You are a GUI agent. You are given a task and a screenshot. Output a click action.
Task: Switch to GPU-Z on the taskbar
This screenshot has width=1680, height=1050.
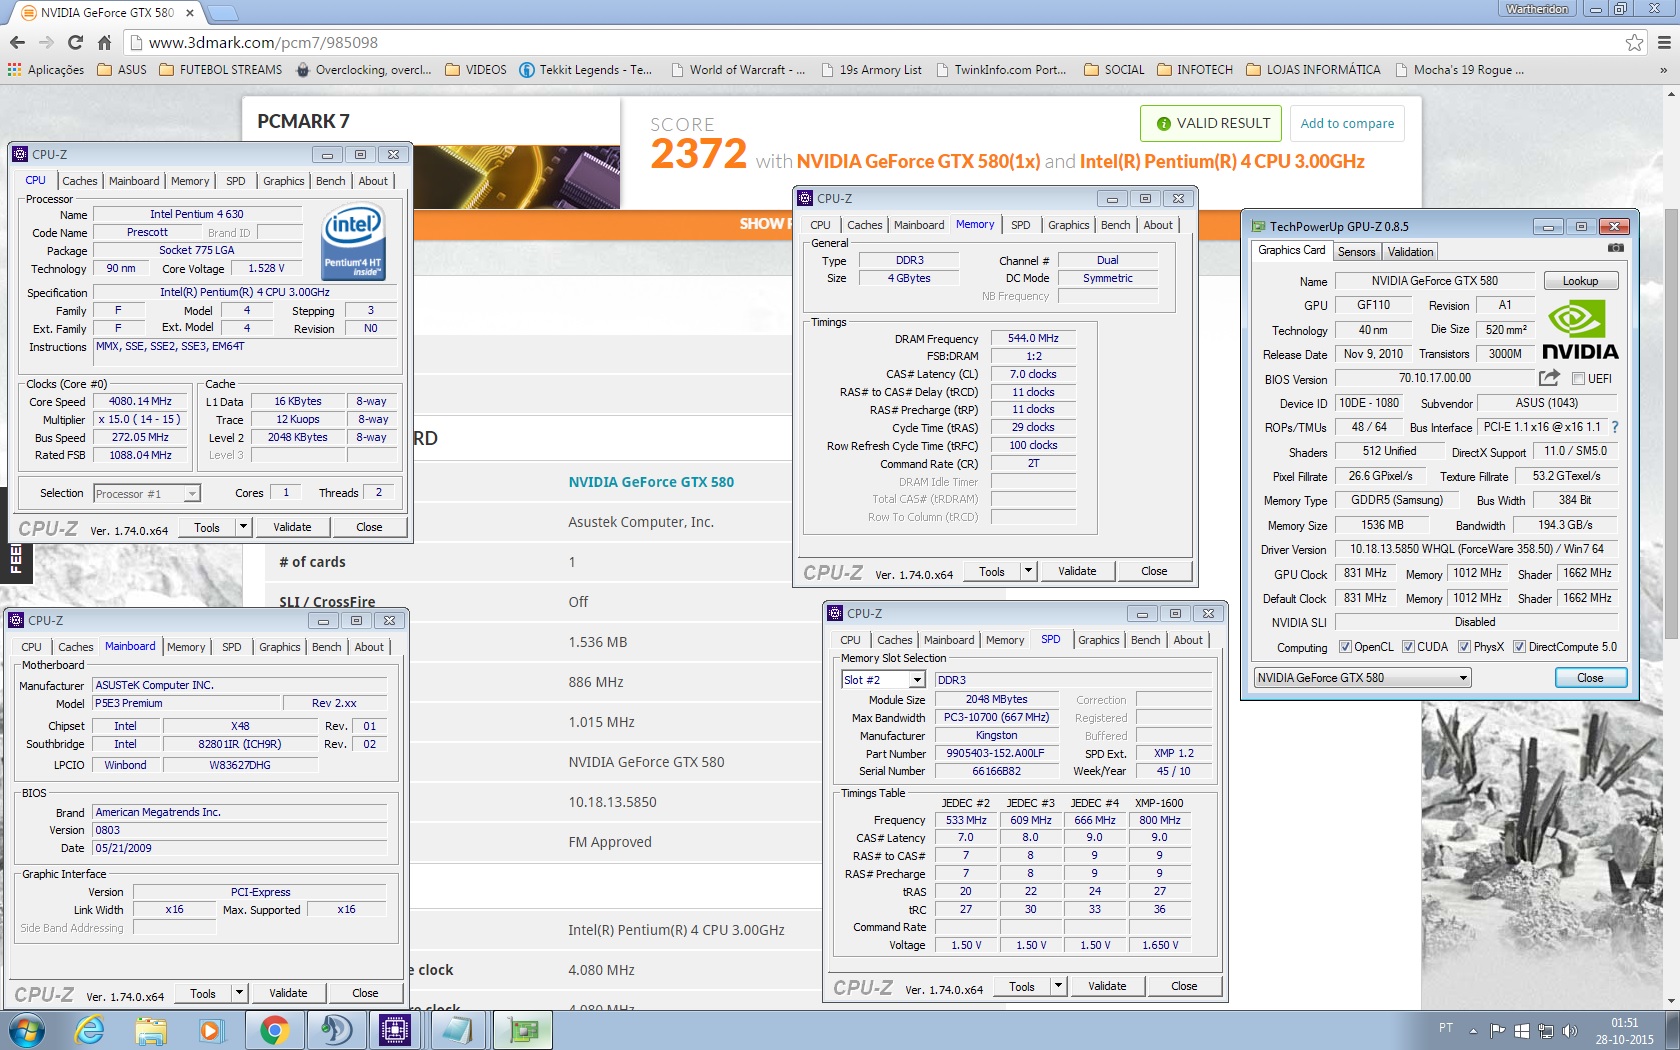pos(523,1030)
